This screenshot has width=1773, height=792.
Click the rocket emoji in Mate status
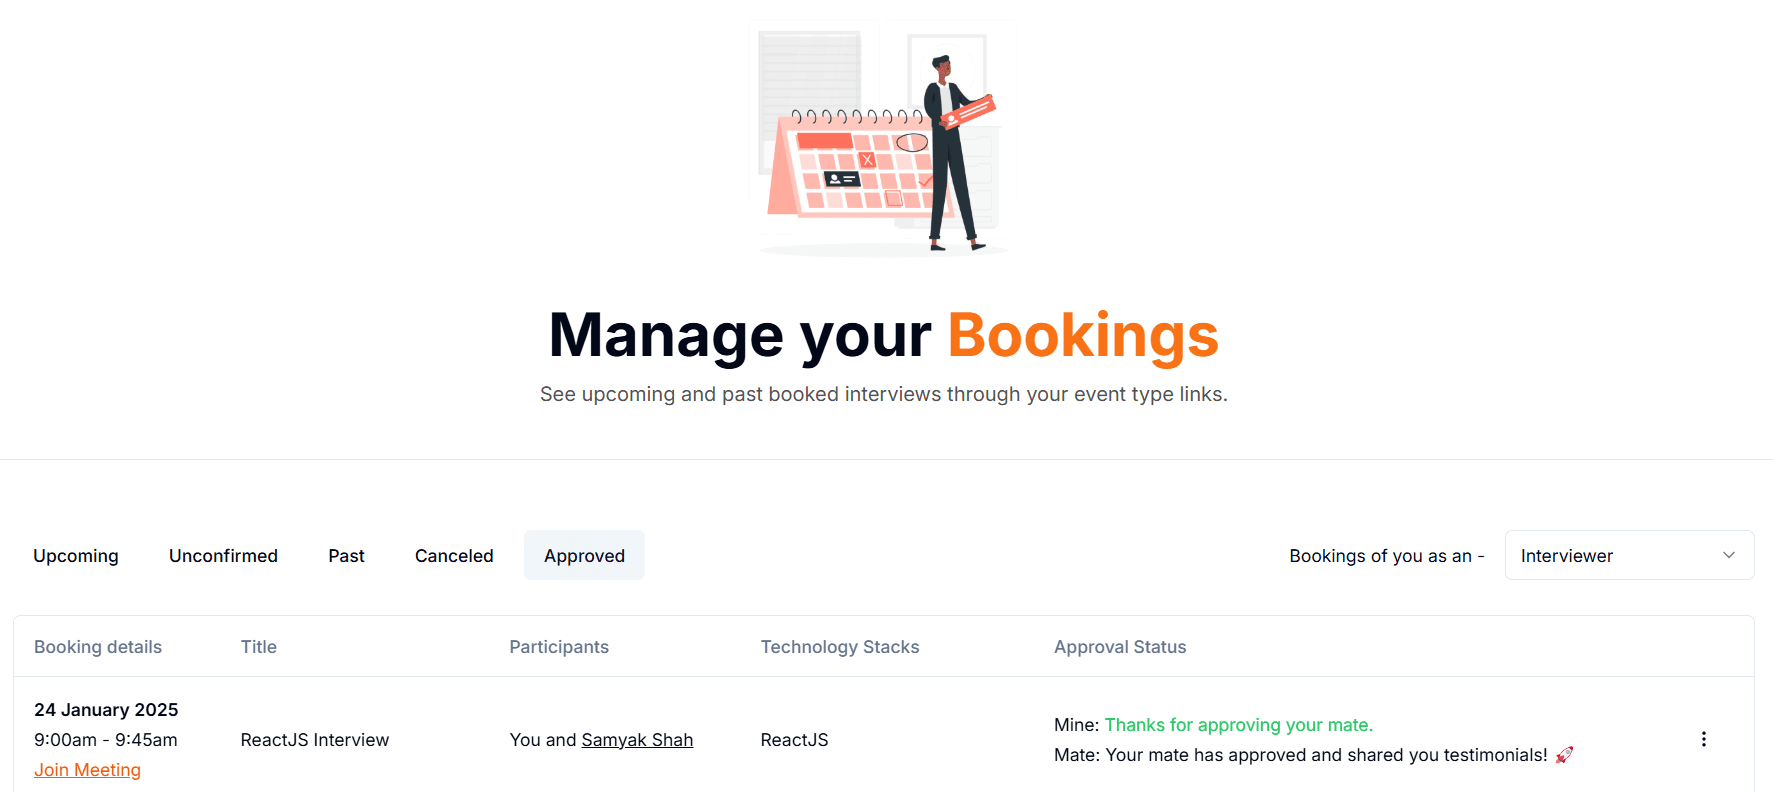tap(1564, 755)
